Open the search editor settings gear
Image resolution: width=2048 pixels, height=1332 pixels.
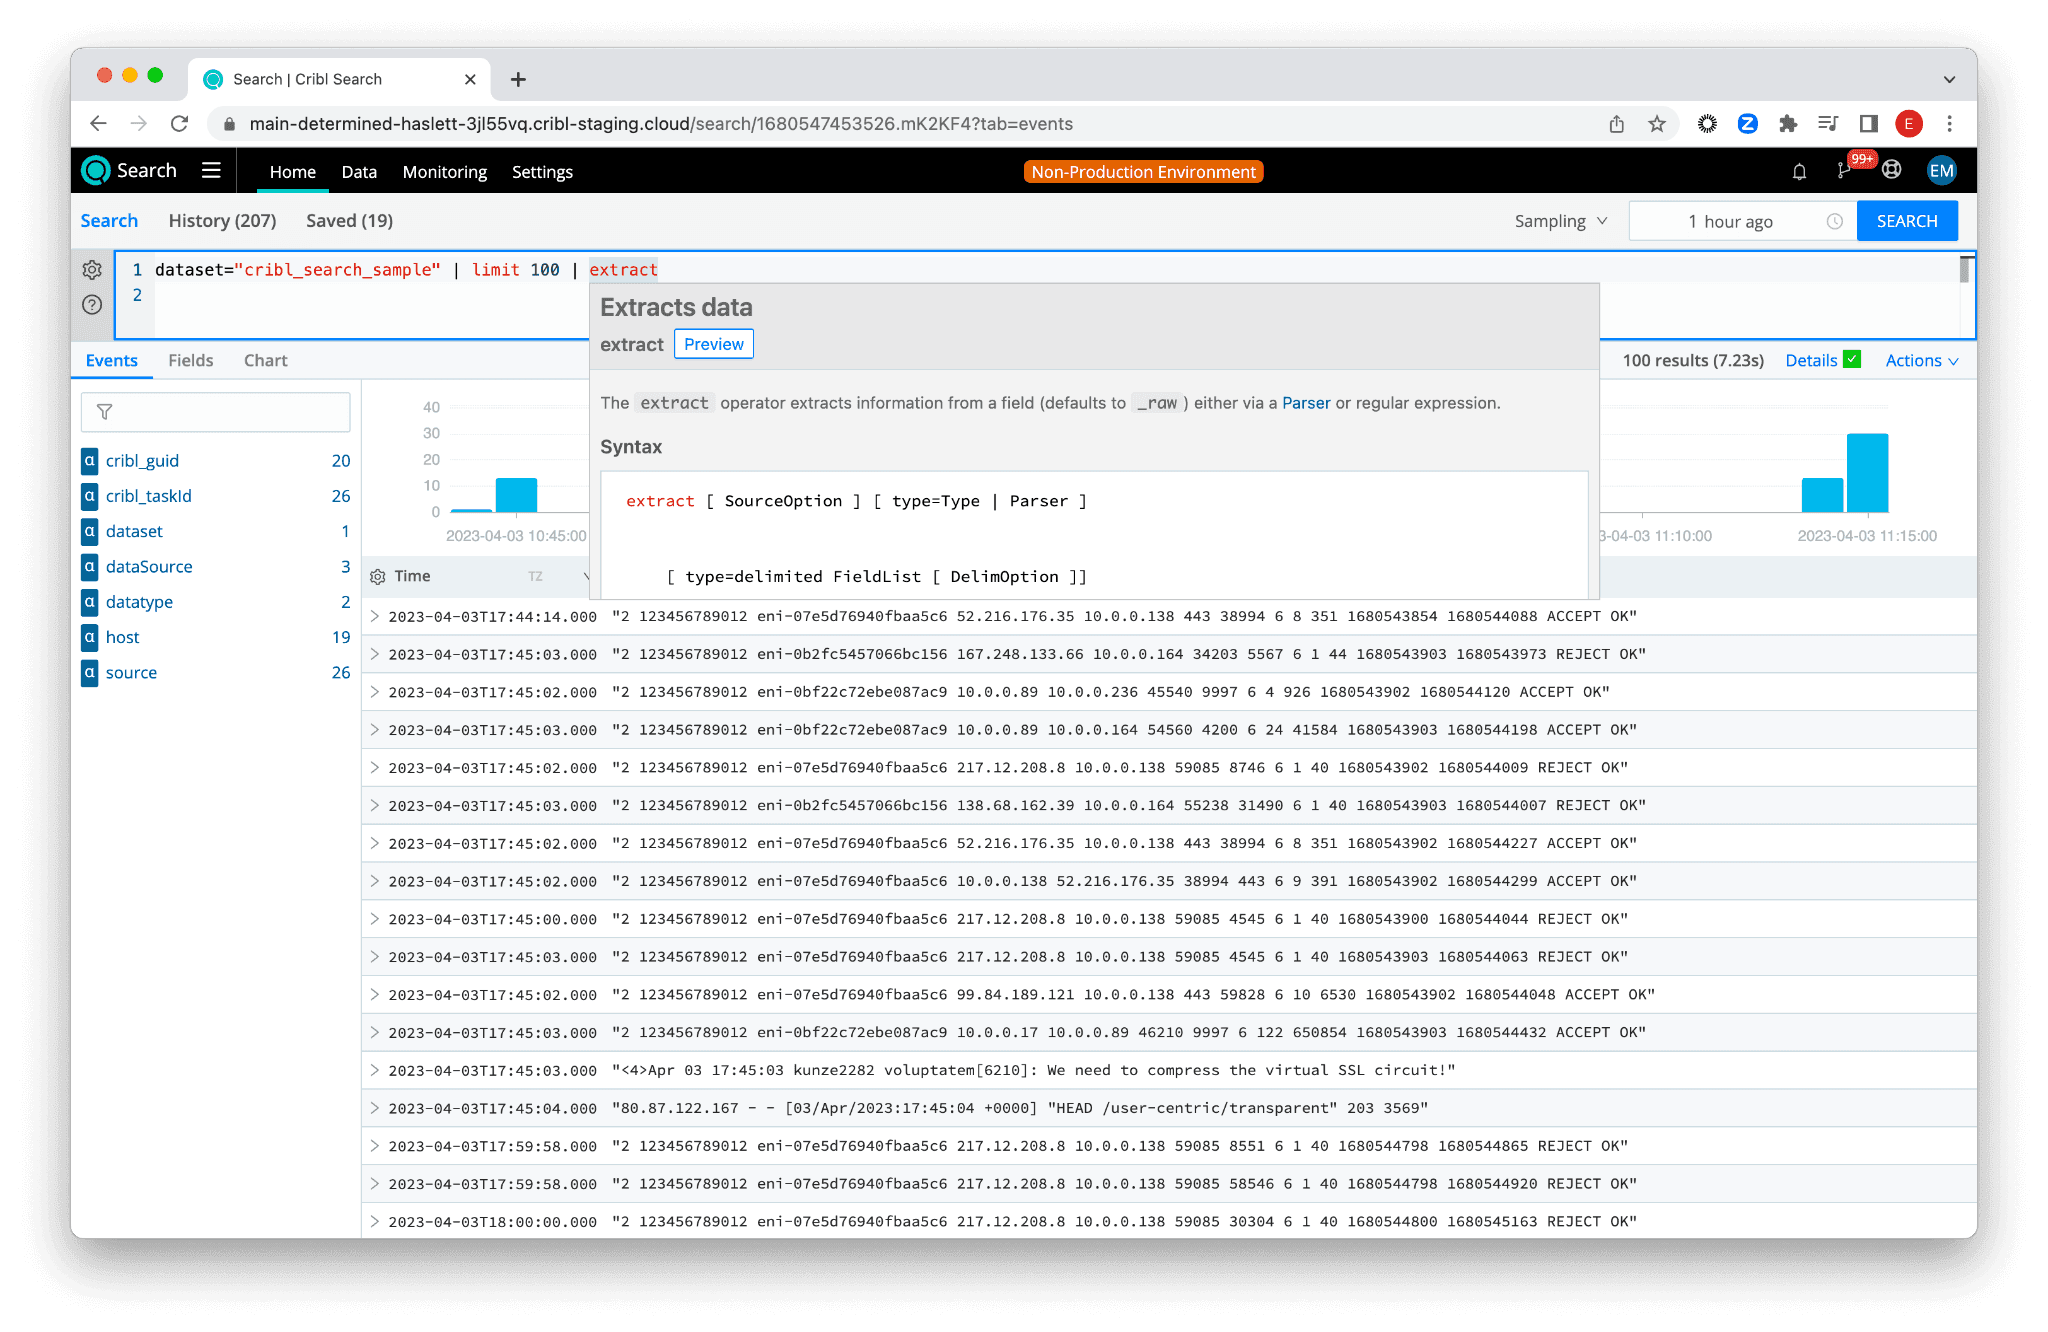pyautogui.click(x=92, y=270)
